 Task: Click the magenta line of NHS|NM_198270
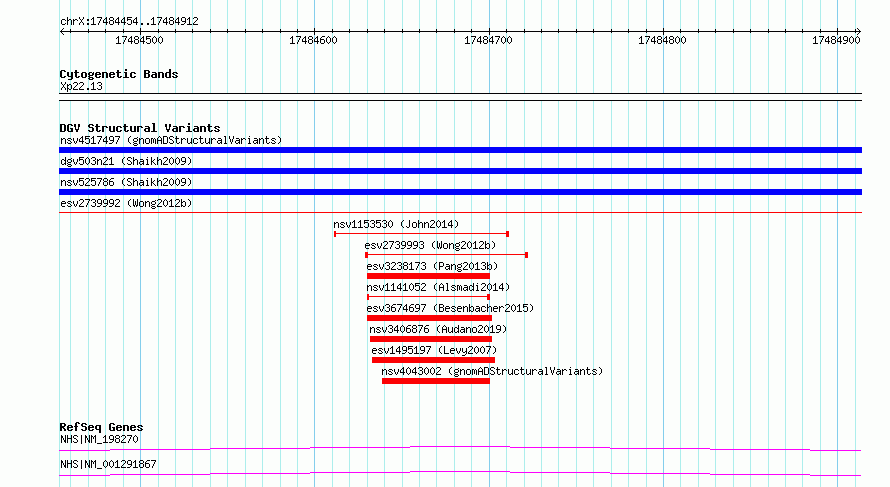click(x=460, y=448)
